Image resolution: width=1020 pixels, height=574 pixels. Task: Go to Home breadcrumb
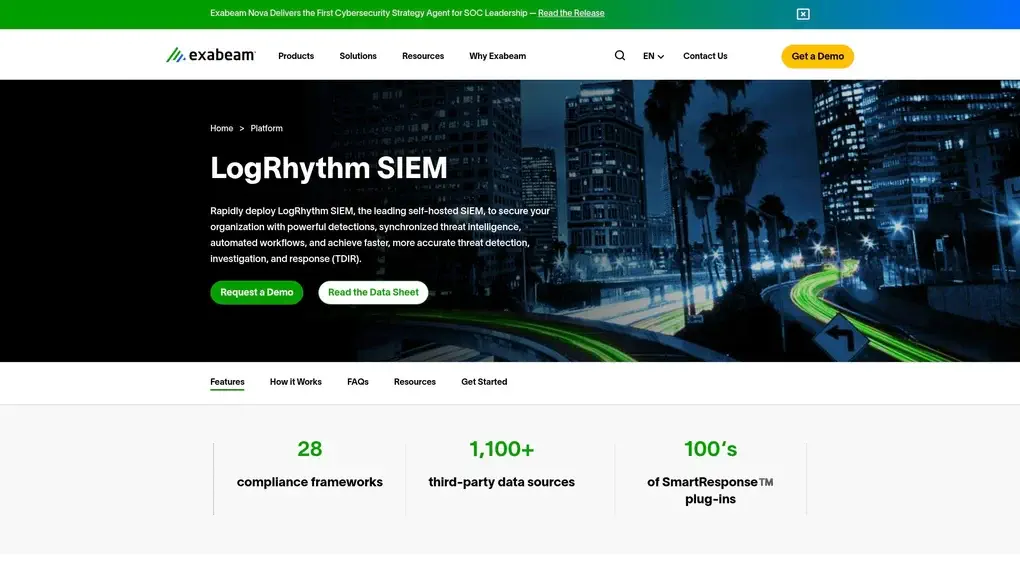(x=221, y=128)
